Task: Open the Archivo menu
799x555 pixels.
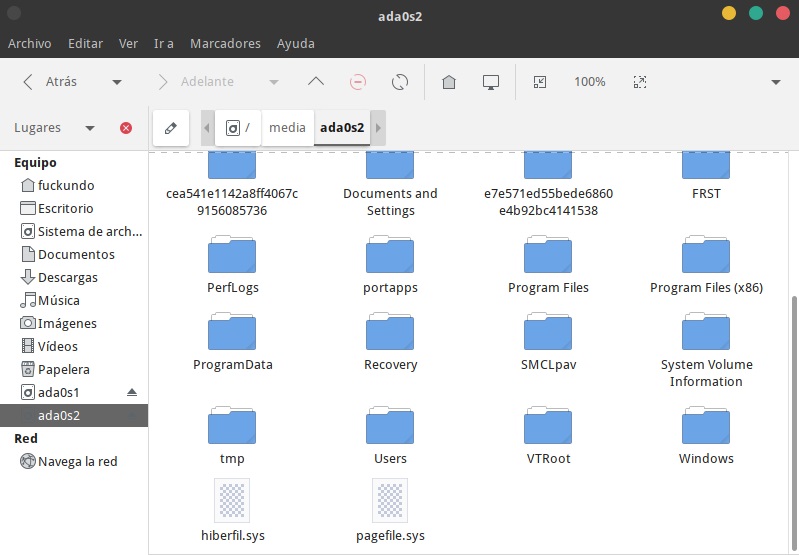Action: coord(30,44)
